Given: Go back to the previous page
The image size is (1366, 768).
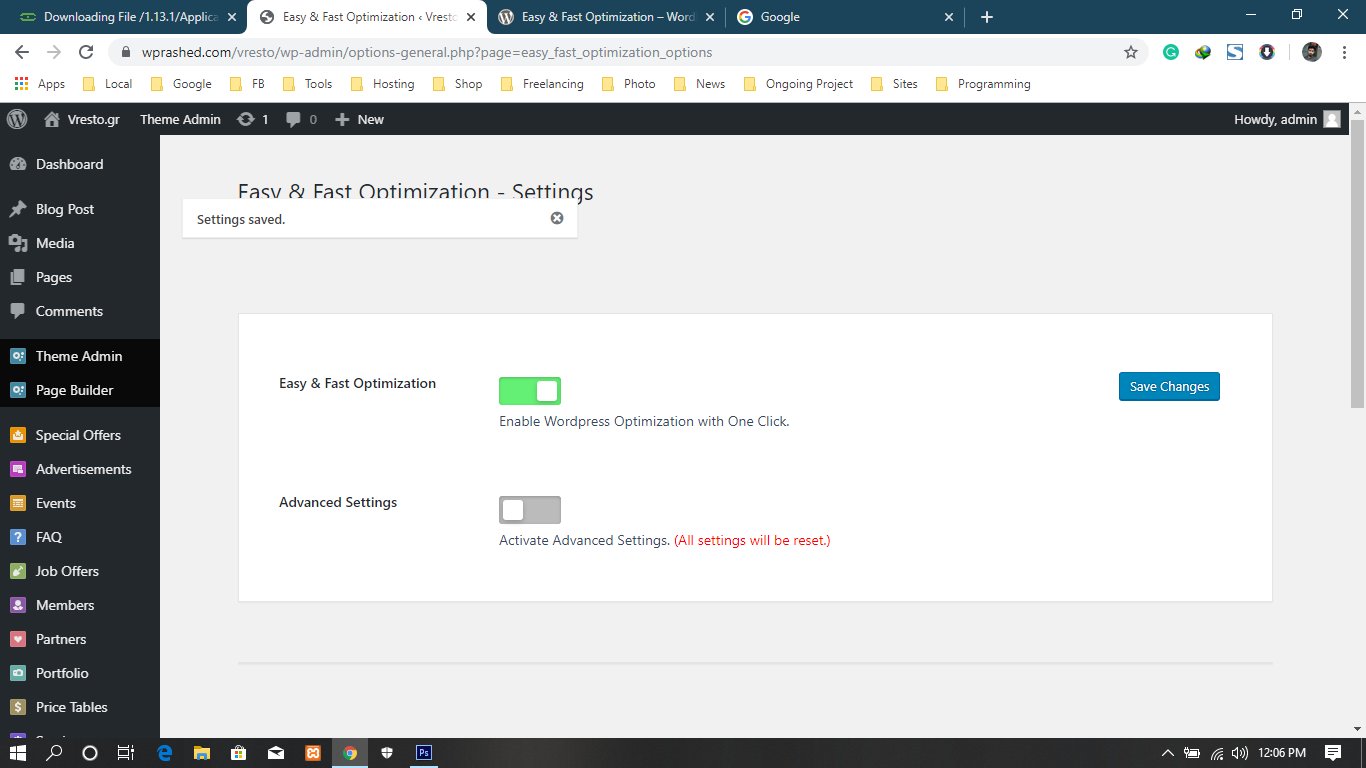Looking at the screenshot, I should pos(22,52).
